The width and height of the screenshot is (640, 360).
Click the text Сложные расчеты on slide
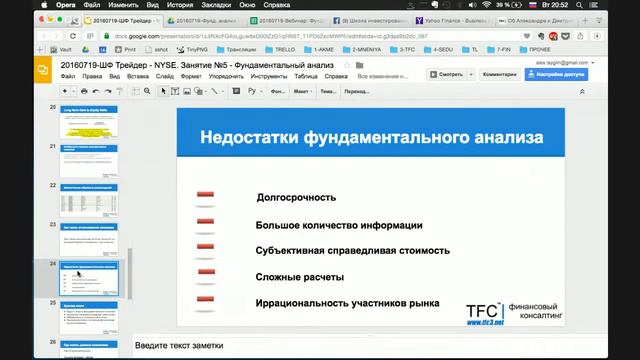point(300,277)
